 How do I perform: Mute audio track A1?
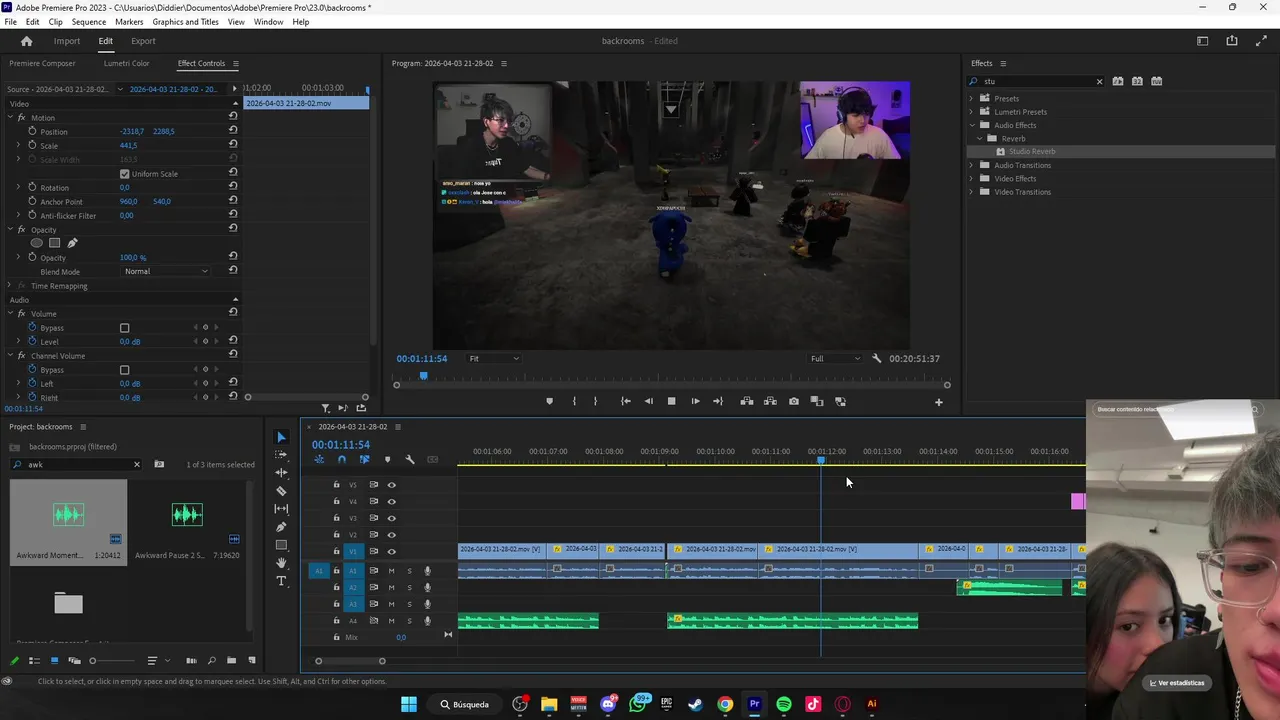(x=391, y=571)
